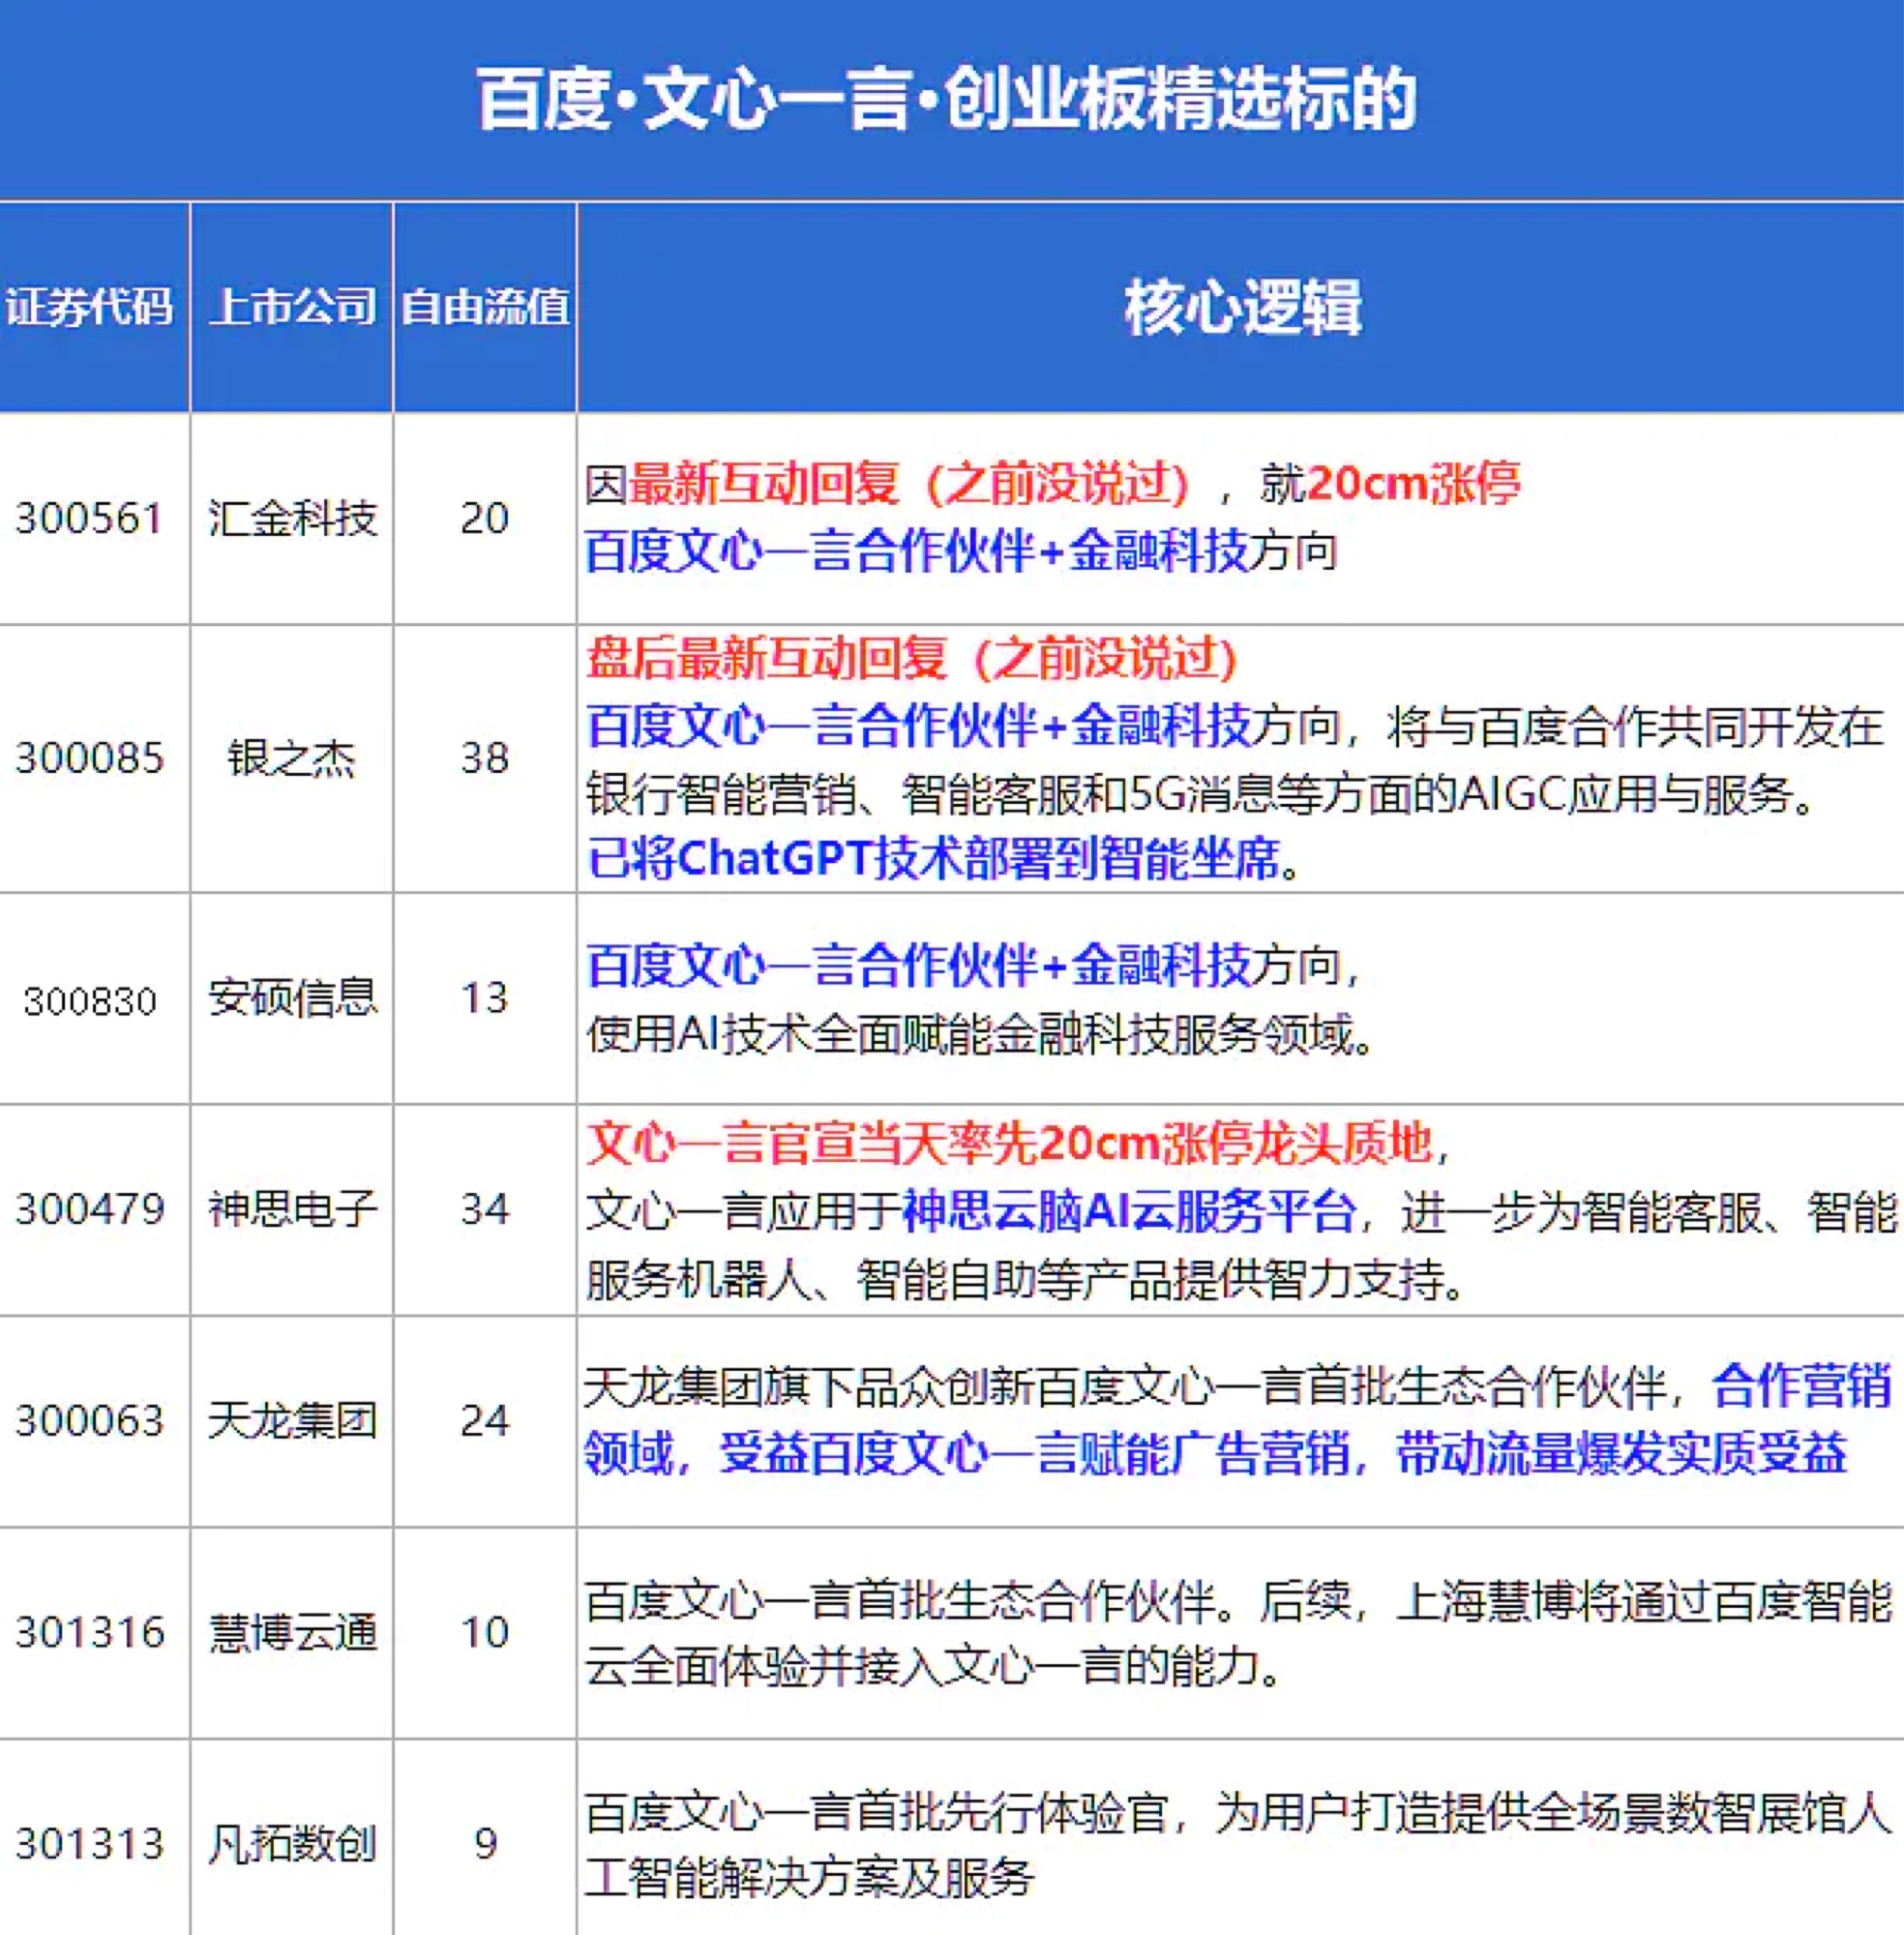Screen dimensions: 1904x1935
Task: Click text 使用AI技术全面赋能金融科技服务领域
Action: [x=968, y=1034]
